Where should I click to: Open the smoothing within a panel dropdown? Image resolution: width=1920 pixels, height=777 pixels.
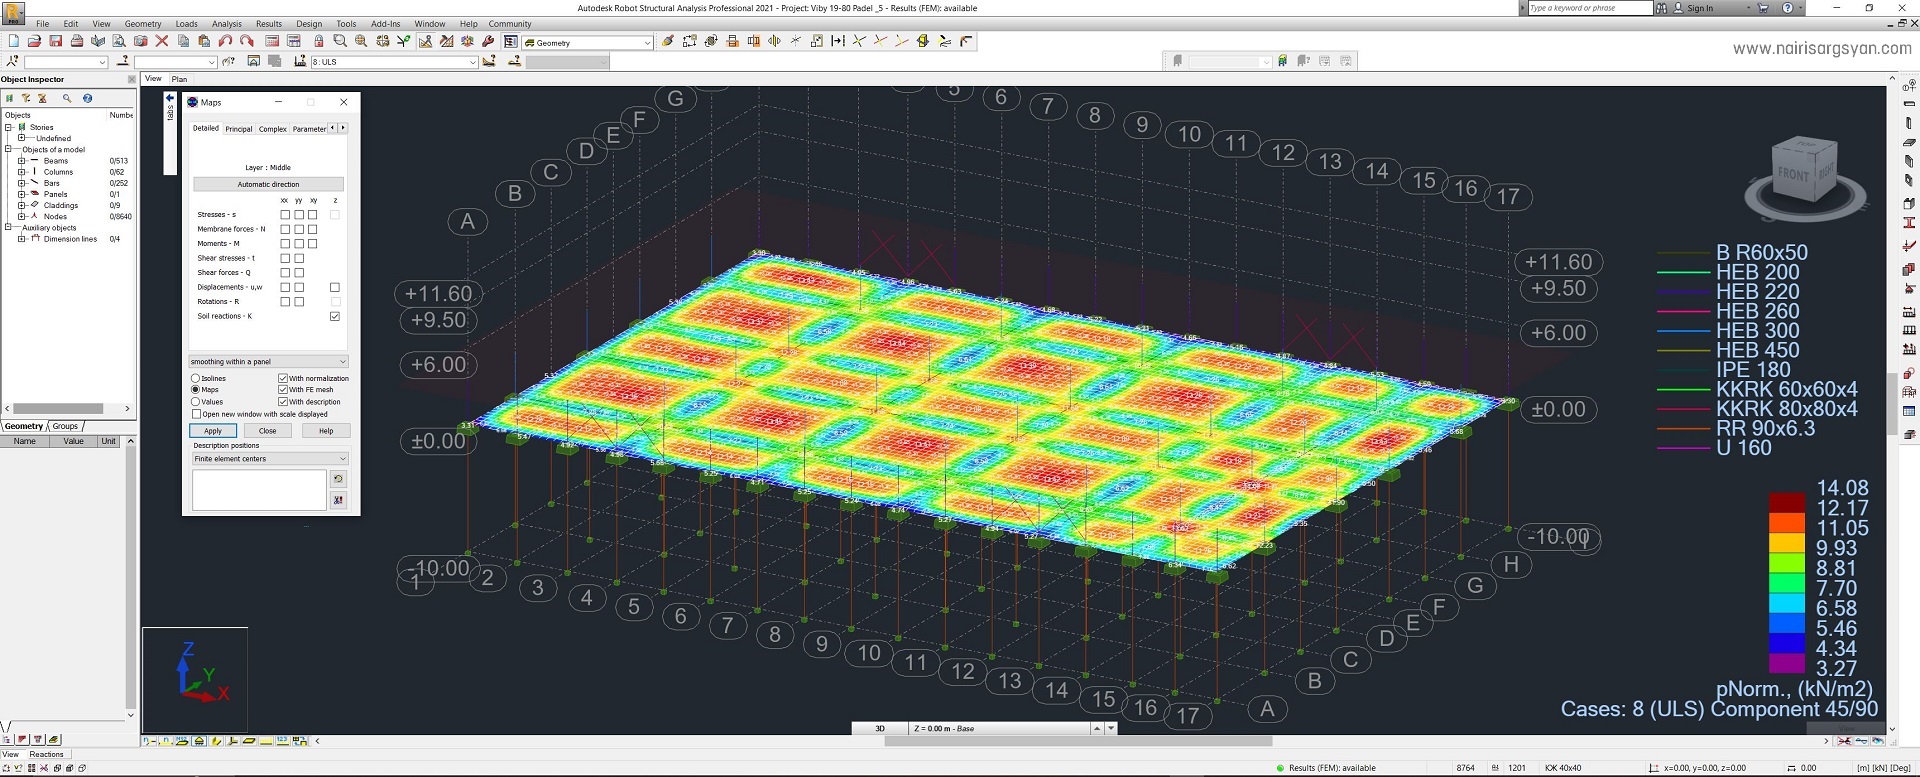[268, 362]
